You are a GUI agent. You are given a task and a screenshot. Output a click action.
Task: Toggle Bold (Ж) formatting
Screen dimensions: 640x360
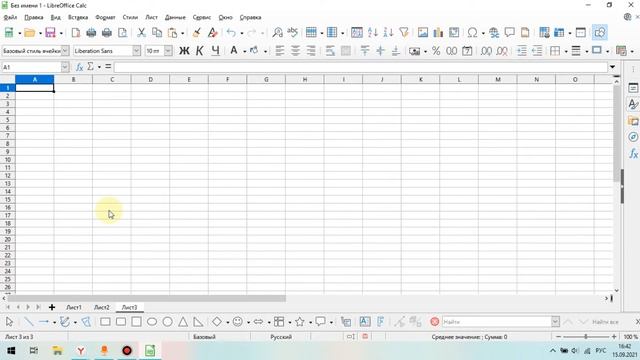coord(184,51)
